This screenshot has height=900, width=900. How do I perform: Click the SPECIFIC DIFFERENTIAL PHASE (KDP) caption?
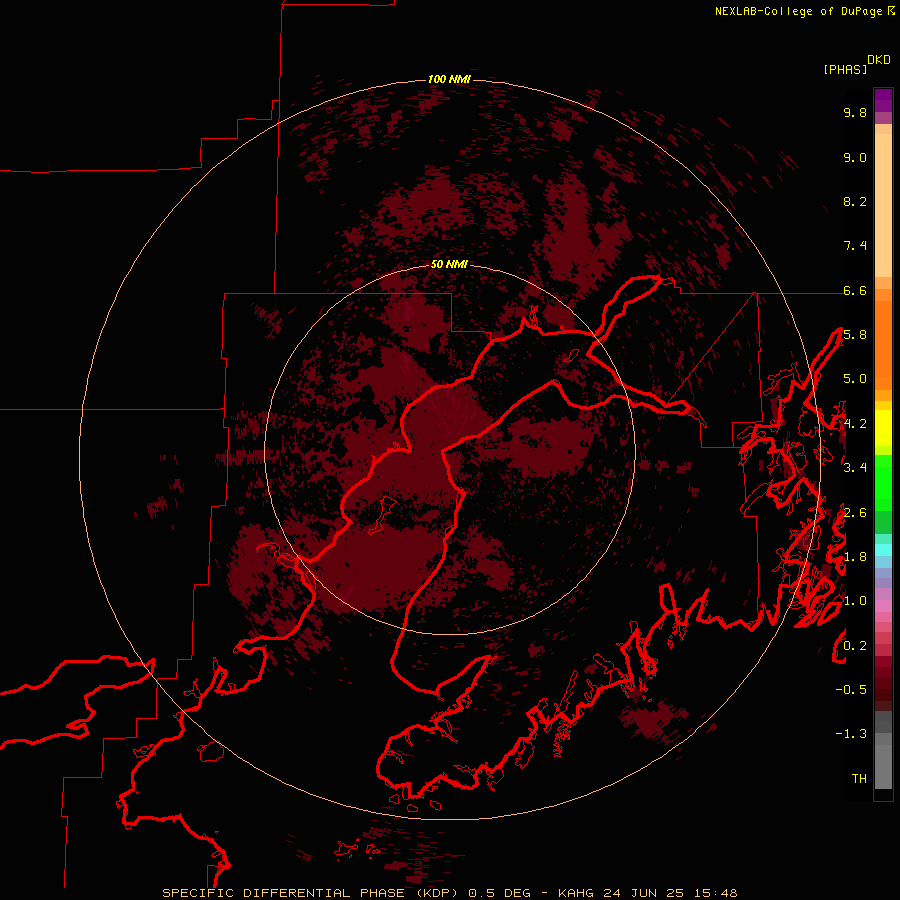click(310, 893)
